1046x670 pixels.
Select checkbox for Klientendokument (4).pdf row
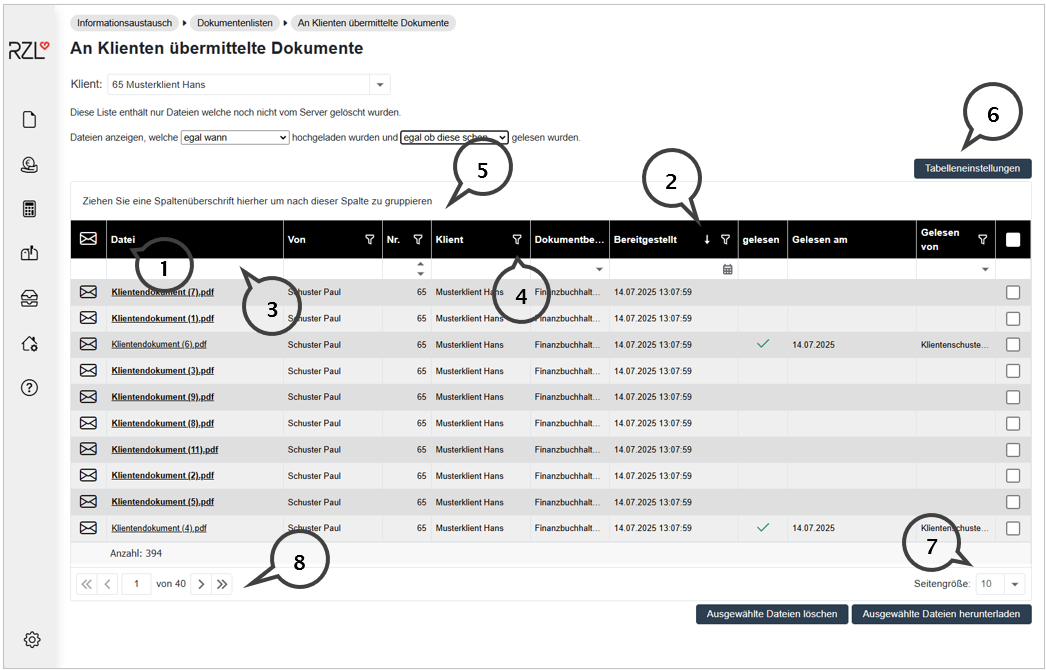[x=1013, y=528]
